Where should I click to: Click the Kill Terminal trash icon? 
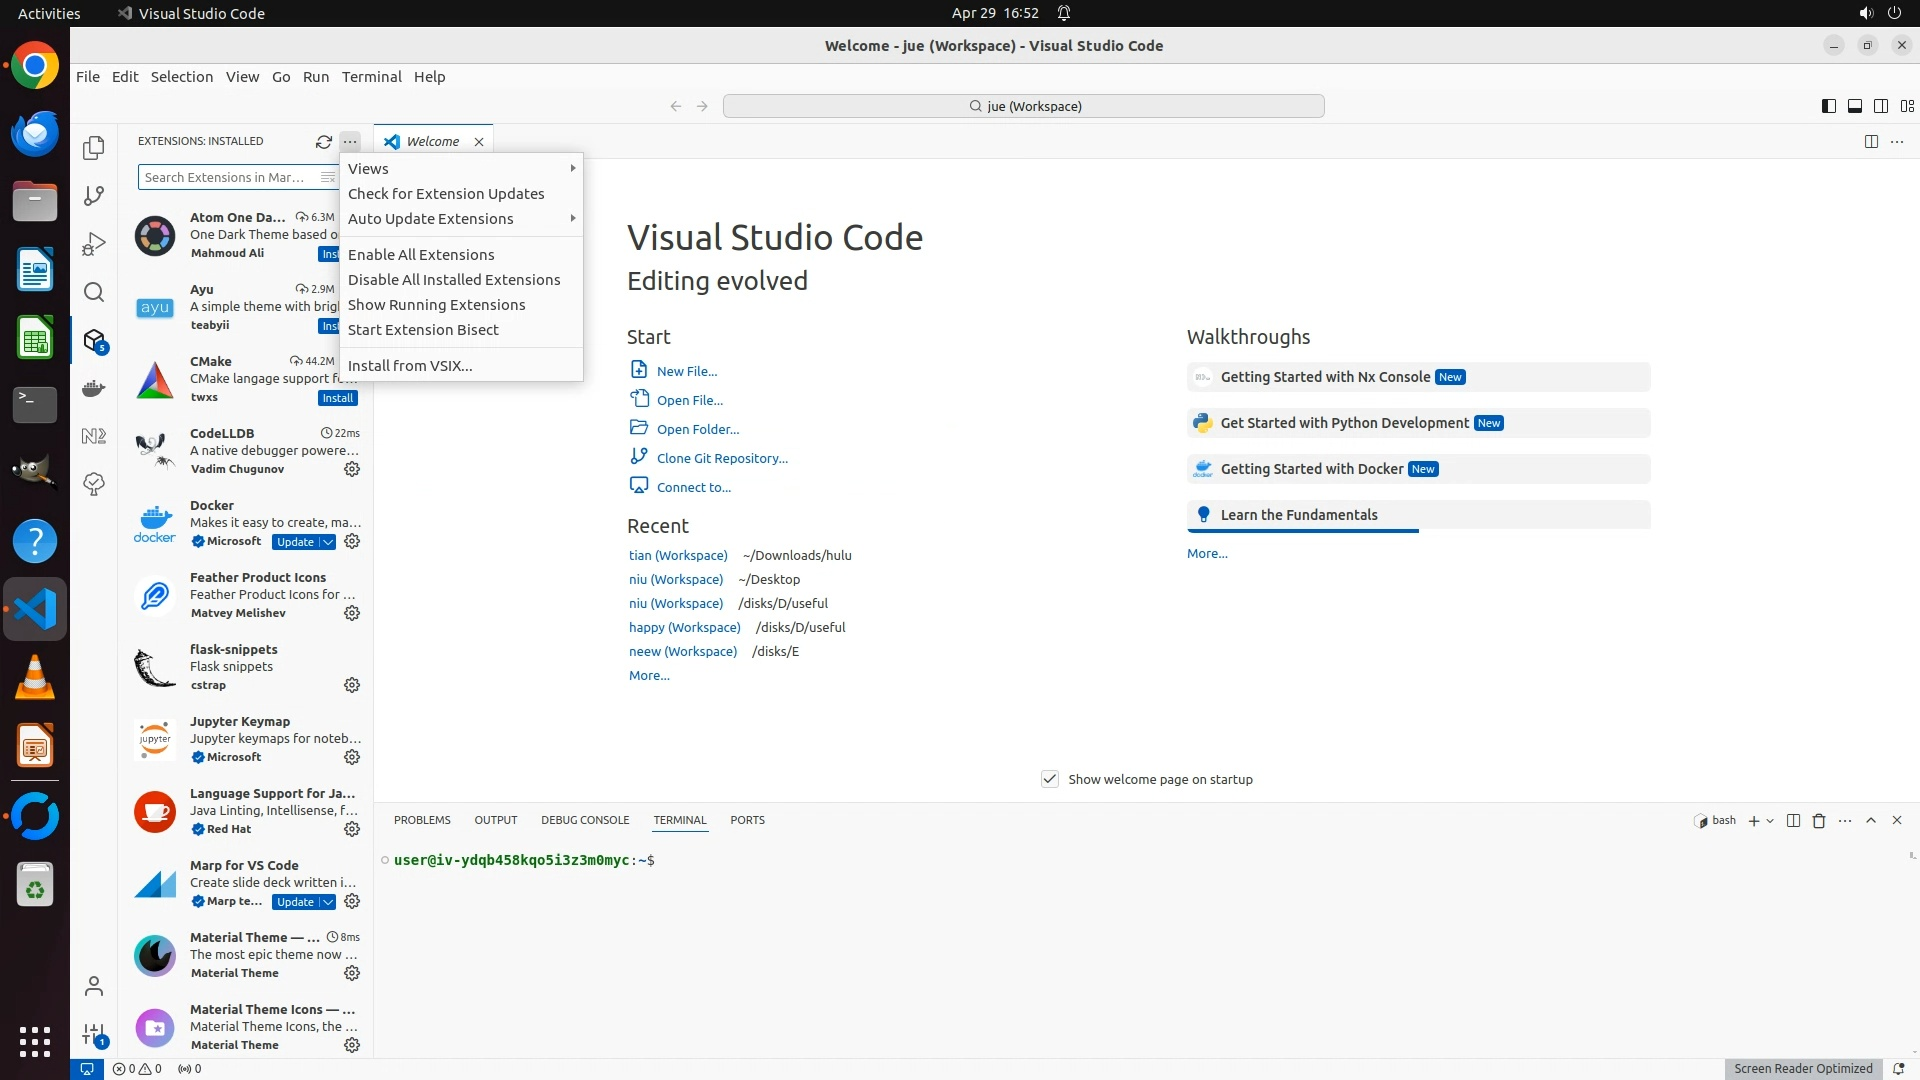pyautogui.click(x=1819, y=821)
